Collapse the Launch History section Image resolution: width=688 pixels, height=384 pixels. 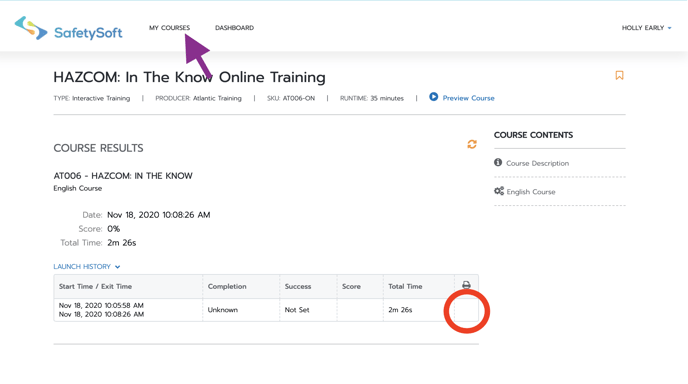[x=87, y=266]
